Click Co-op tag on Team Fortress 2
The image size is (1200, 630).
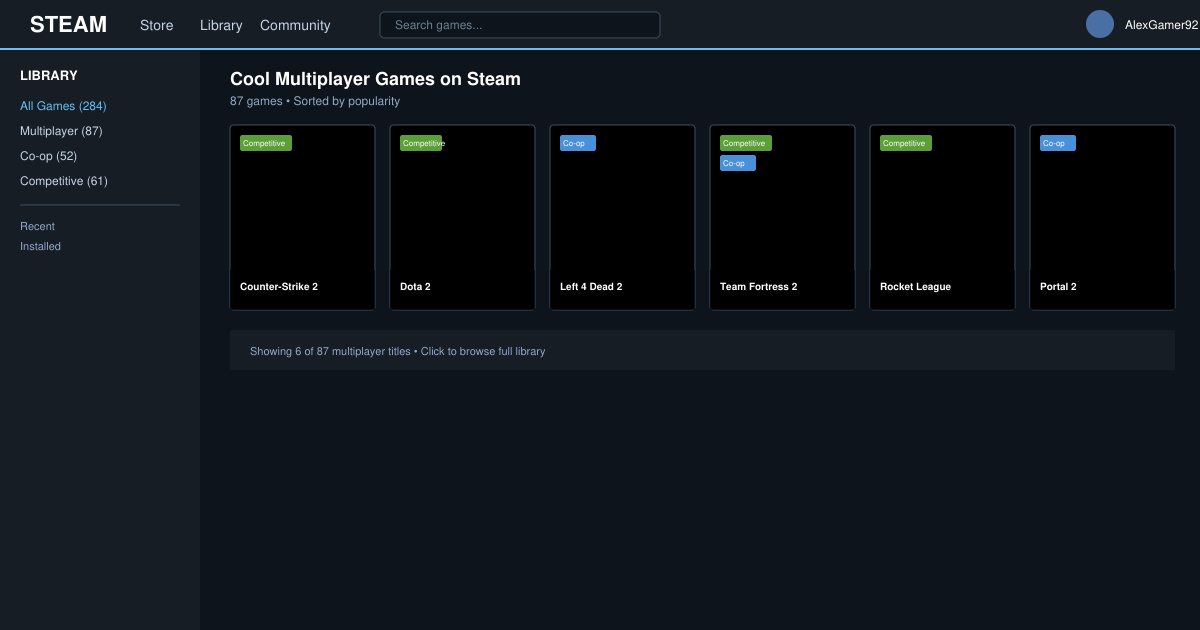click(x=738, y=163)
